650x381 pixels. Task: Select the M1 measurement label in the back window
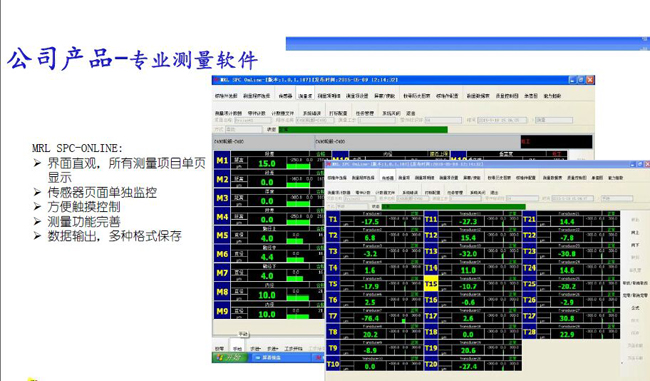222,161
